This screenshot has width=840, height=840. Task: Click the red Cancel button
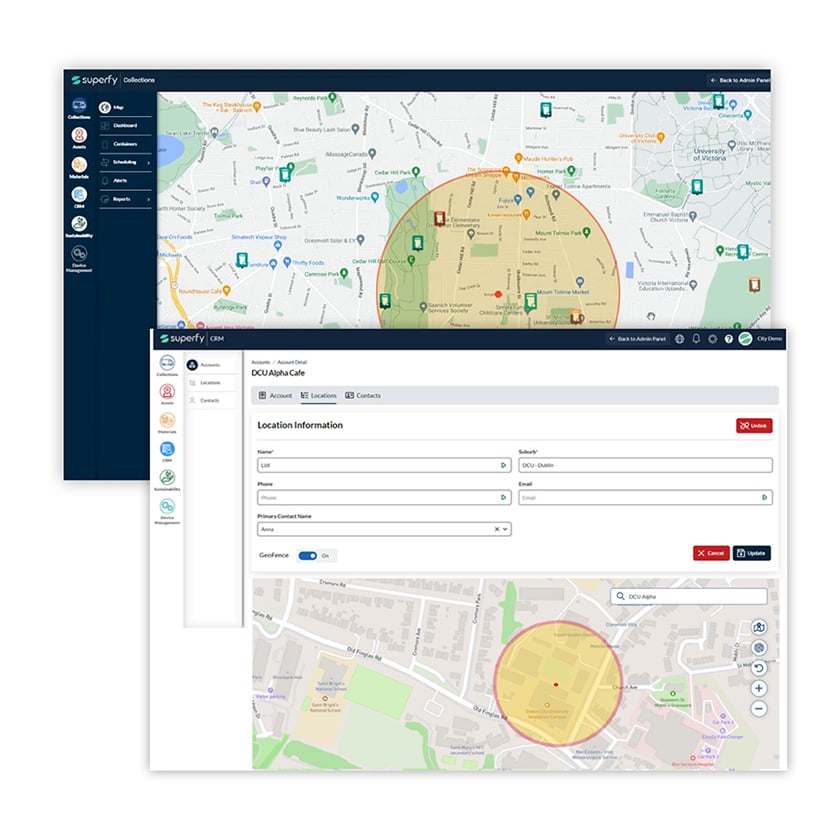[x=710, y=553]
